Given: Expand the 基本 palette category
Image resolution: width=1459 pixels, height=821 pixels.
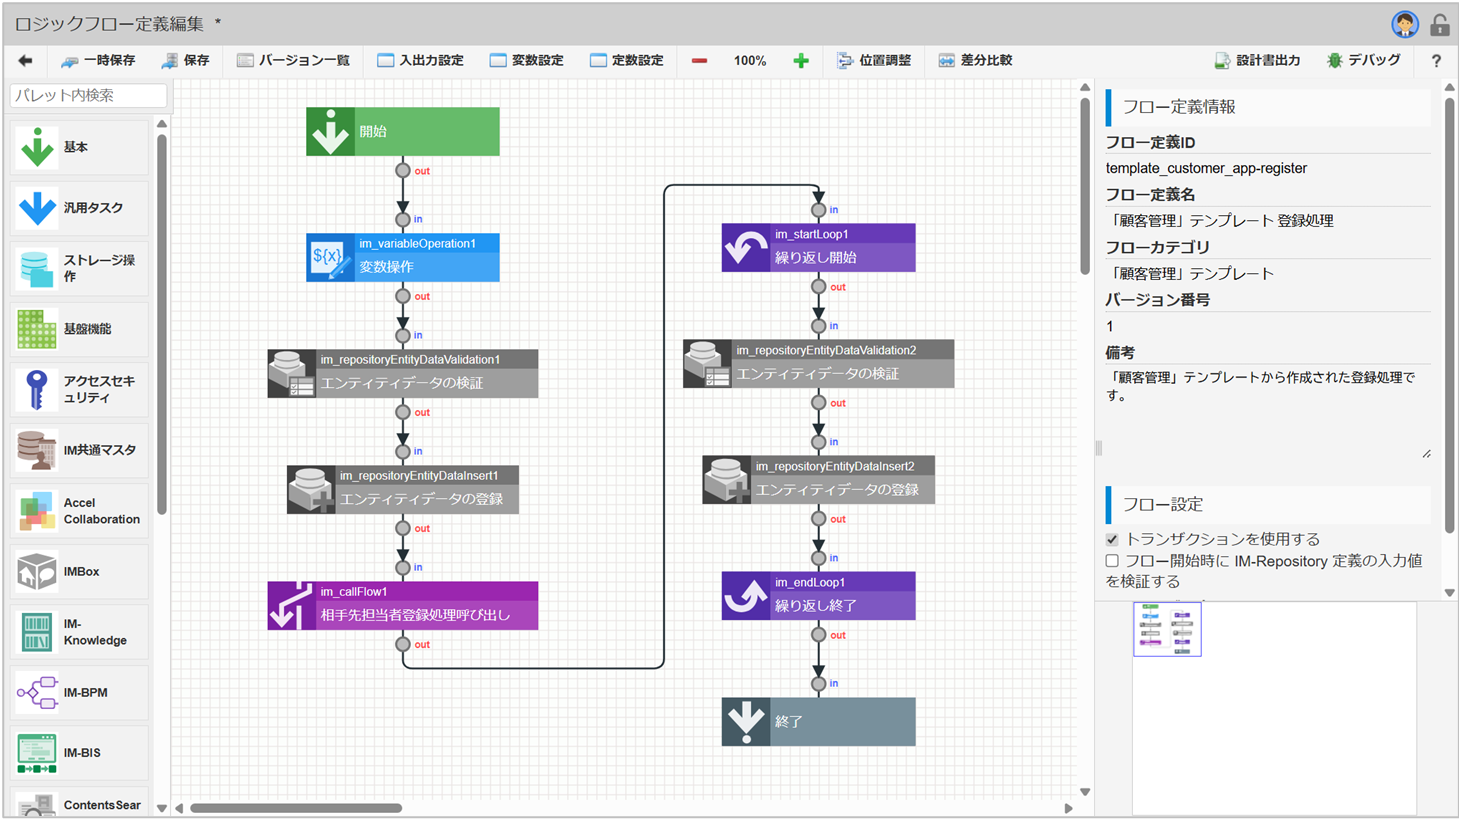Looking at the screenshot, I should (78, 147).
